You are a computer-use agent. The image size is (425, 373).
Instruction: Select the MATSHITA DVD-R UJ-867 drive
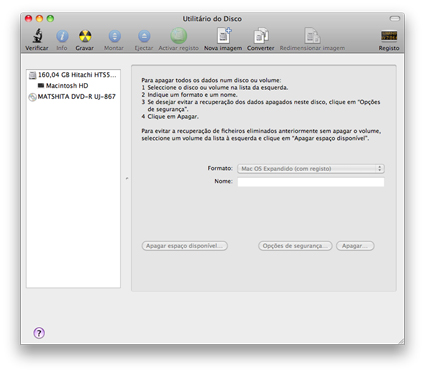pyautogui.click(x=73, y=97)
